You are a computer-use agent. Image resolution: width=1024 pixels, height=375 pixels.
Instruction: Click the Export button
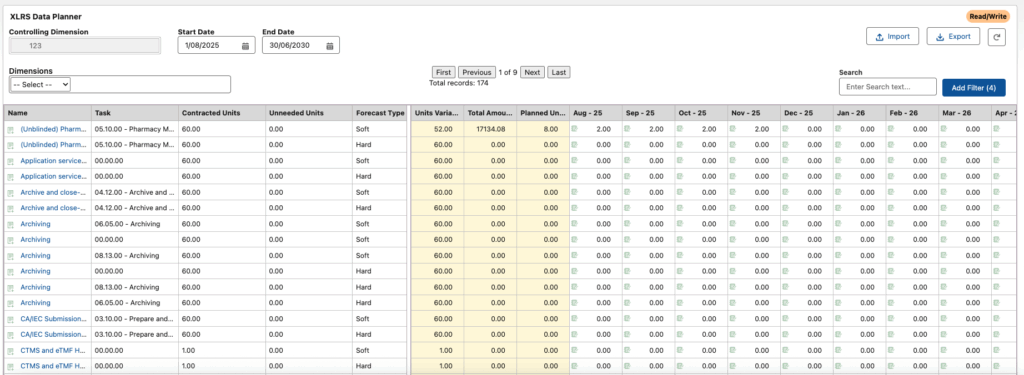click(953, 37)
